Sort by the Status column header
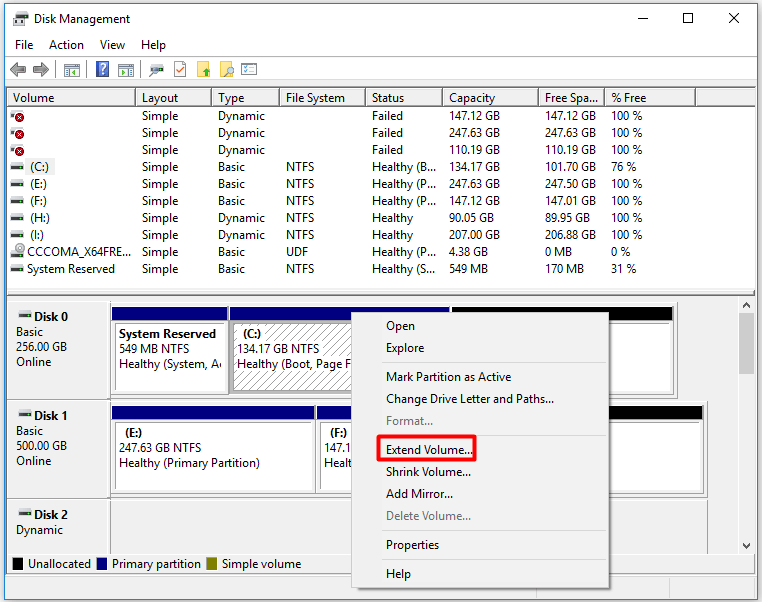 pos(404,98)
